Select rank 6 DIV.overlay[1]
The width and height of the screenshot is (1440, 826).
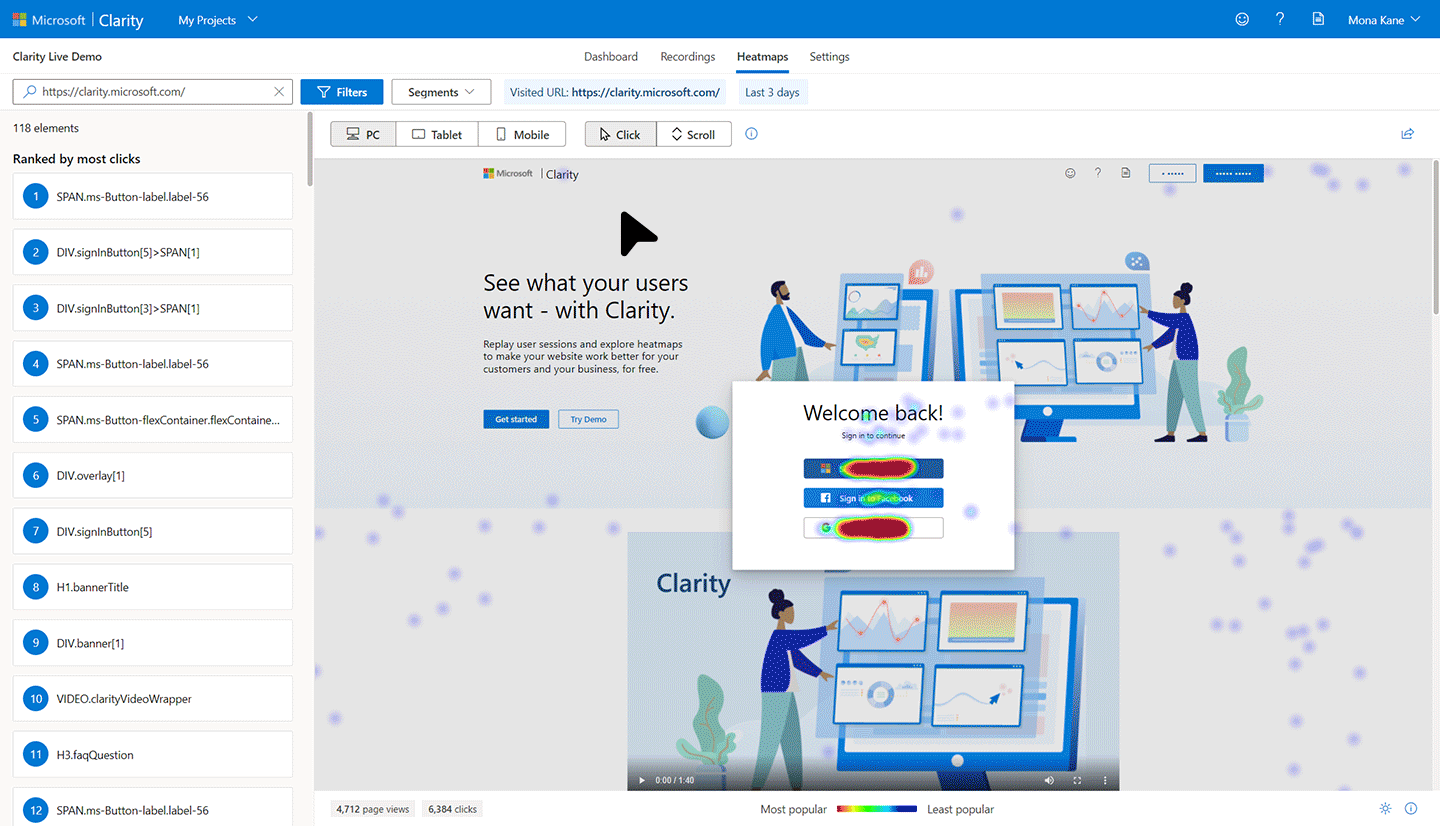tap(153, 476)
